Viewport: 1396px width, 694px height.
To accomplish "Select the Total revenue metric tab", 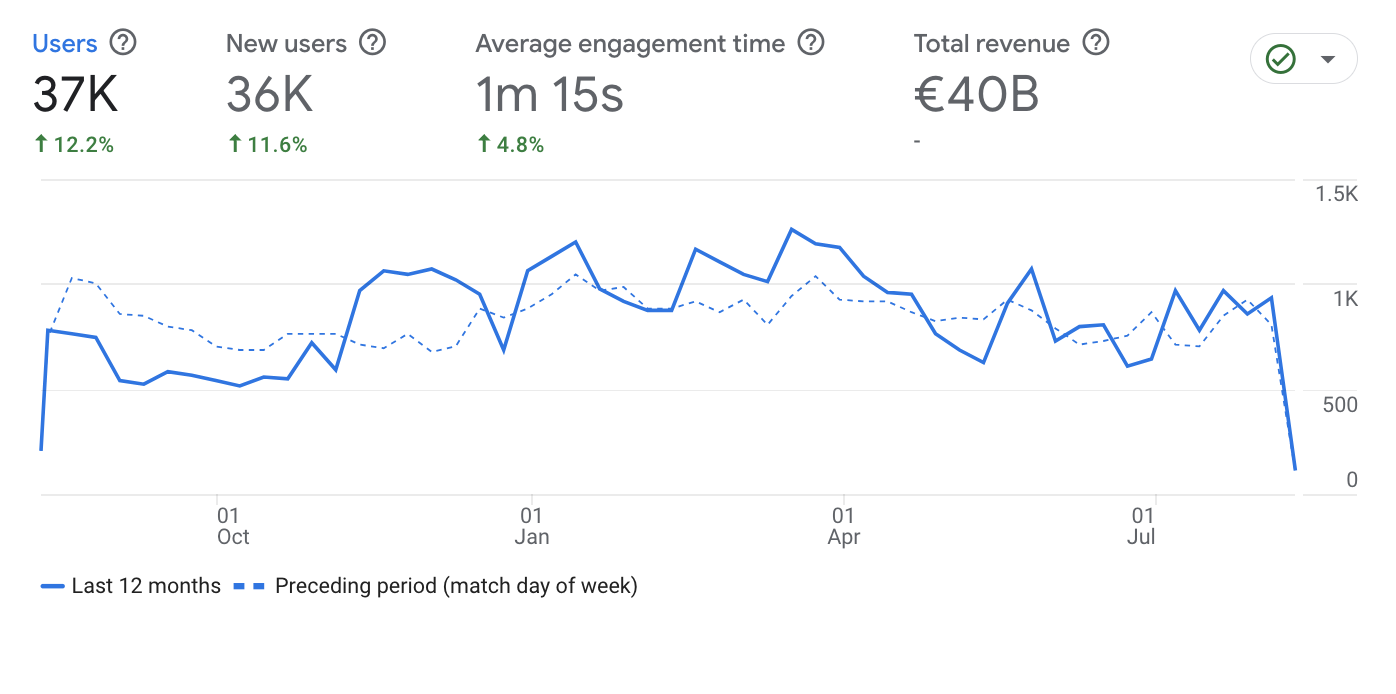I will (x=991, y=44).
